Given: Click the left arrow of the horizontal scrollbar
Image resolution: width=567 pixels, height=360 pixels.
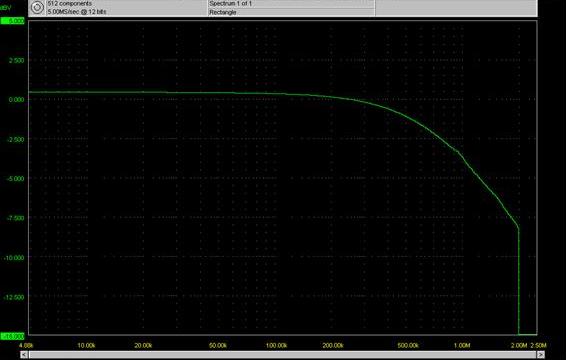Looking at the screenshot, I should pyautogui.click(x=24, y=355).
